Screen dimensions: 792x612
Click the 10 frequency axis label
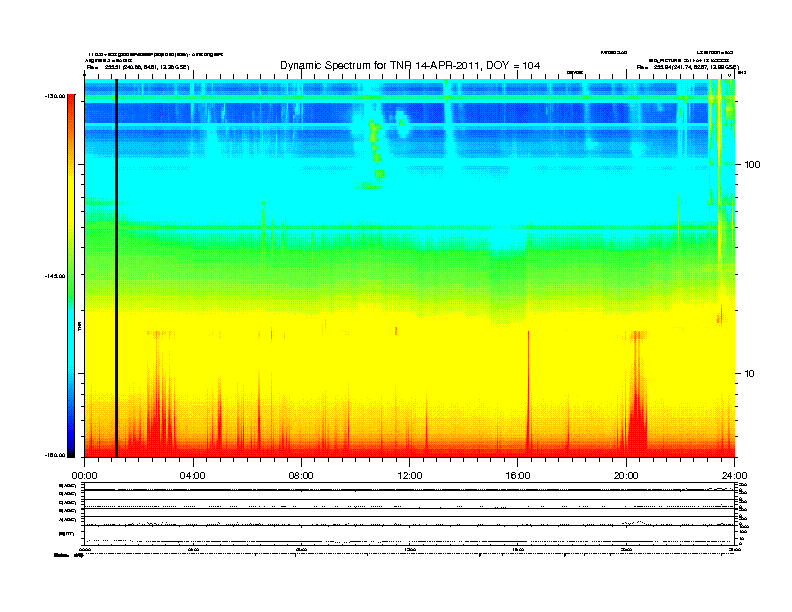tap(750, 374)
